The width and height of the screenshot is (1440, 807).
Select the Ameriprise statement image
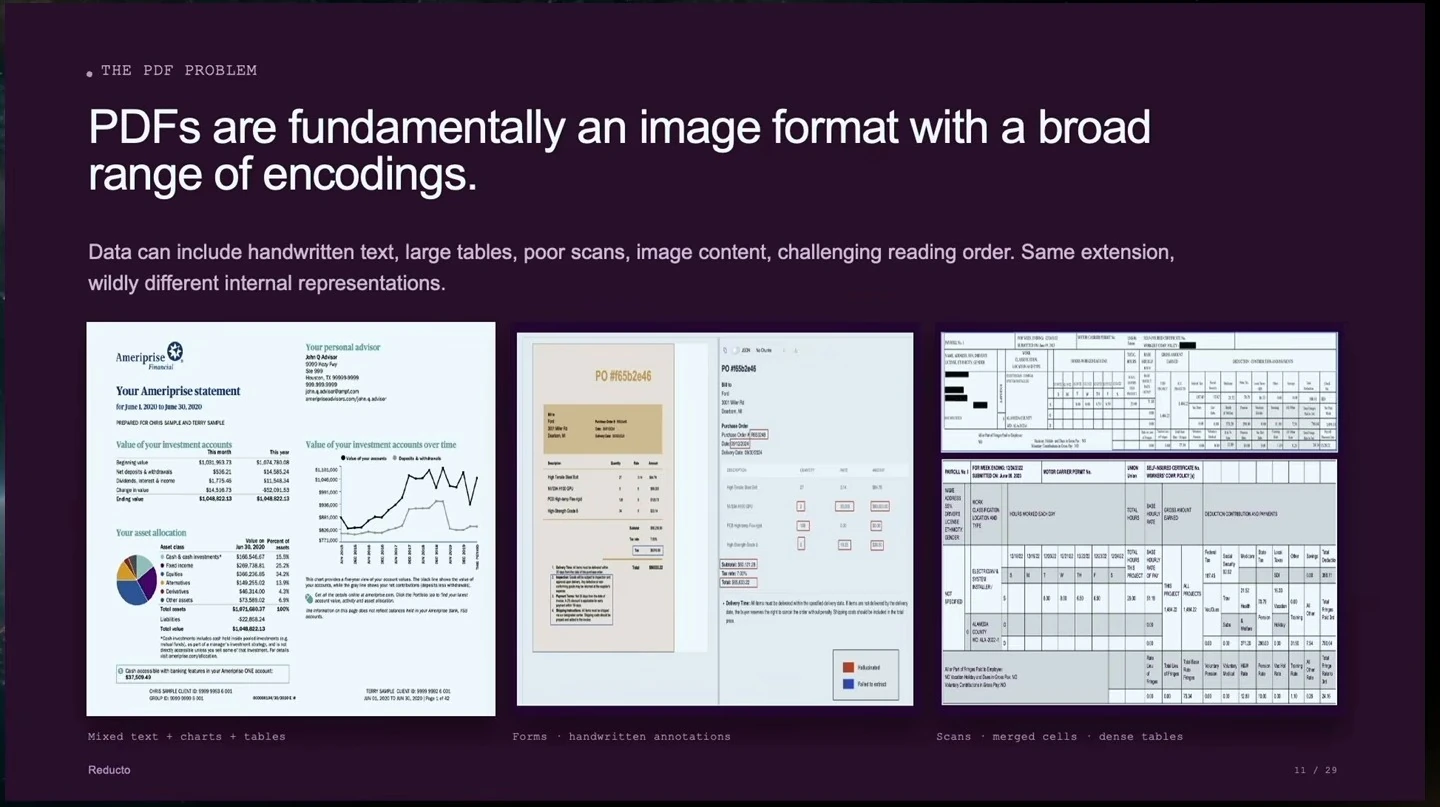(x=291, y=518)
